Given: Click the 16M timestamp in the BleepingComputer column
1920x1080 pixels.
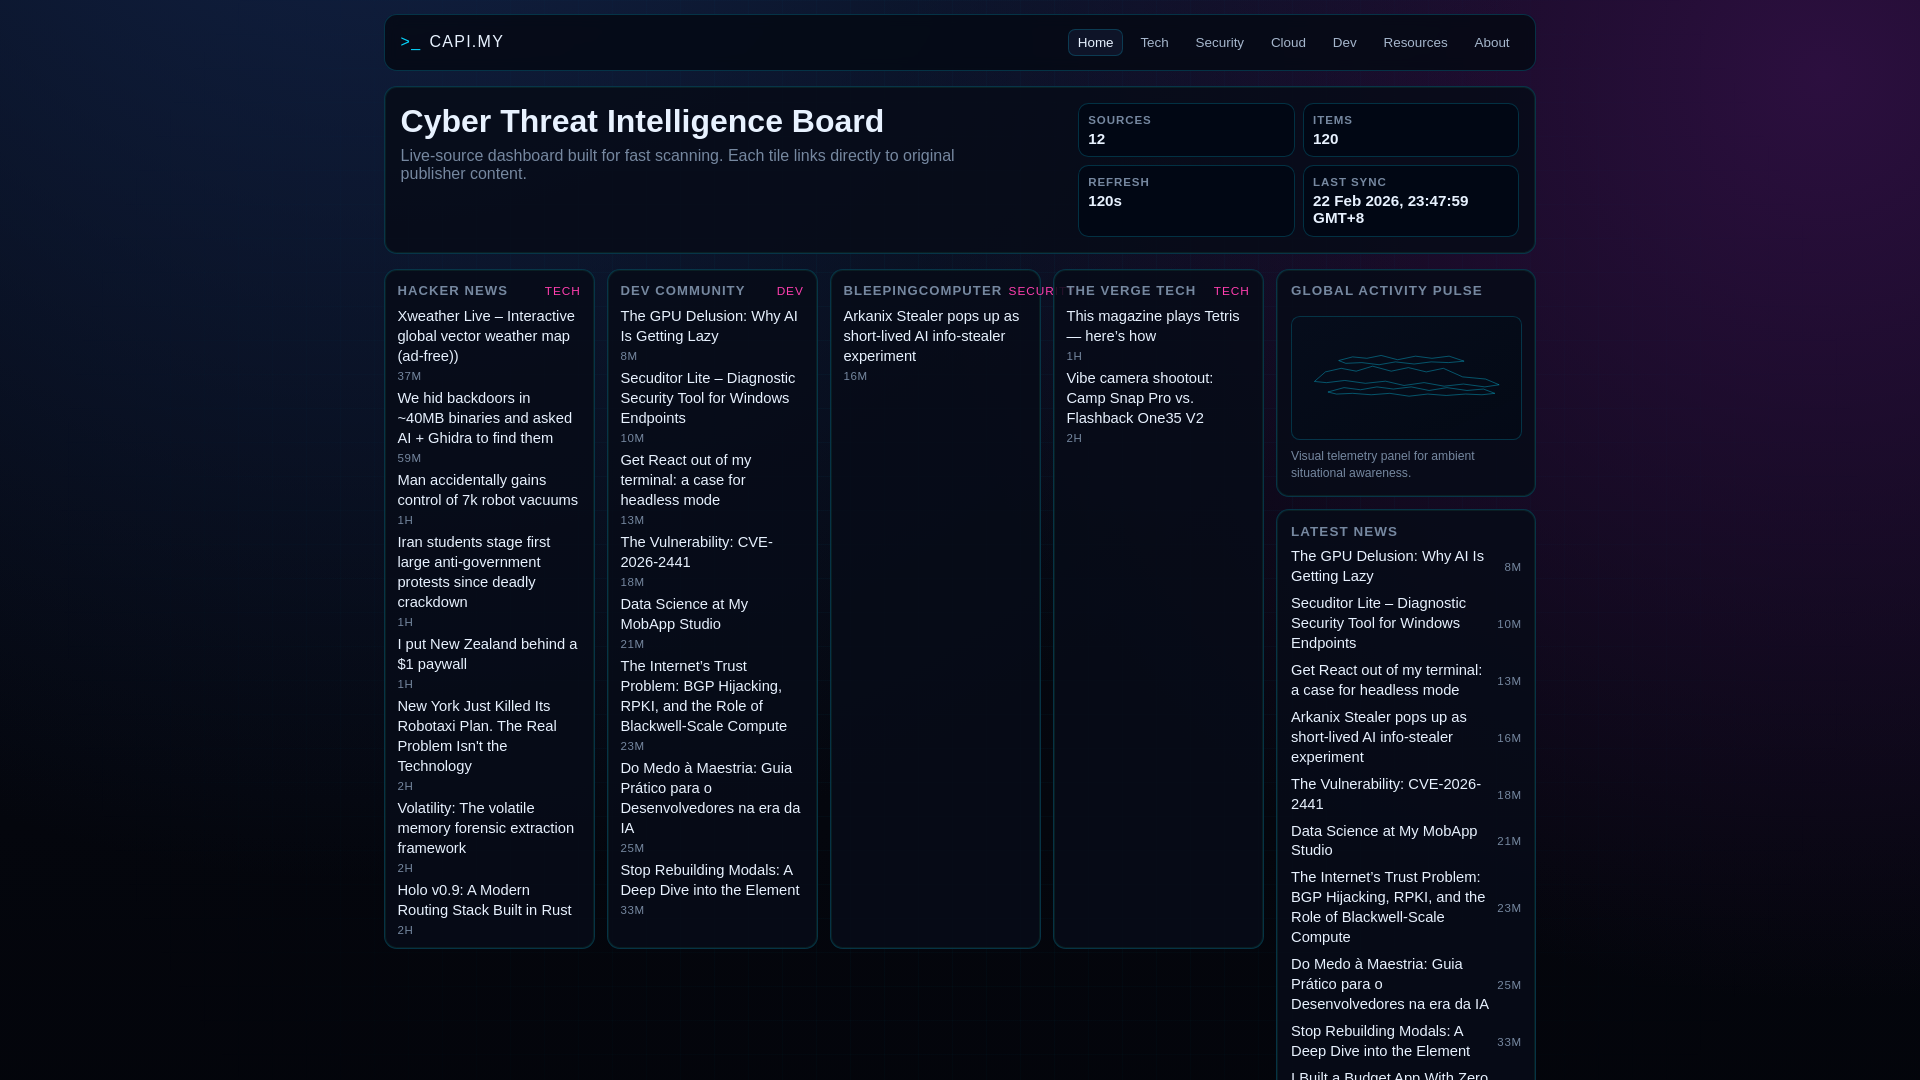Looking at the screenshot, I should tap(855, 376).
